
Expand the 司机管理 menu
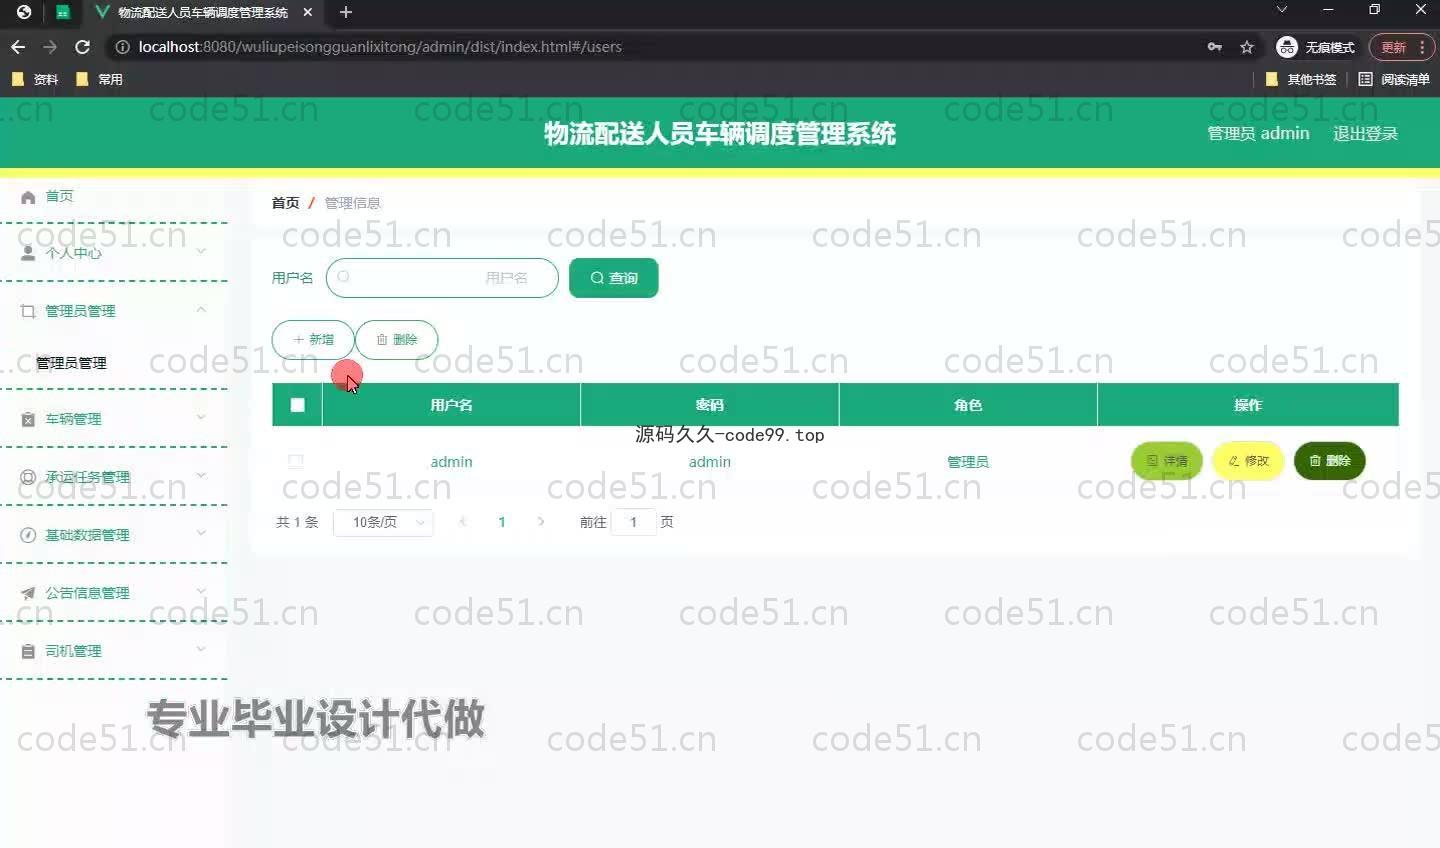coord(201,649)
